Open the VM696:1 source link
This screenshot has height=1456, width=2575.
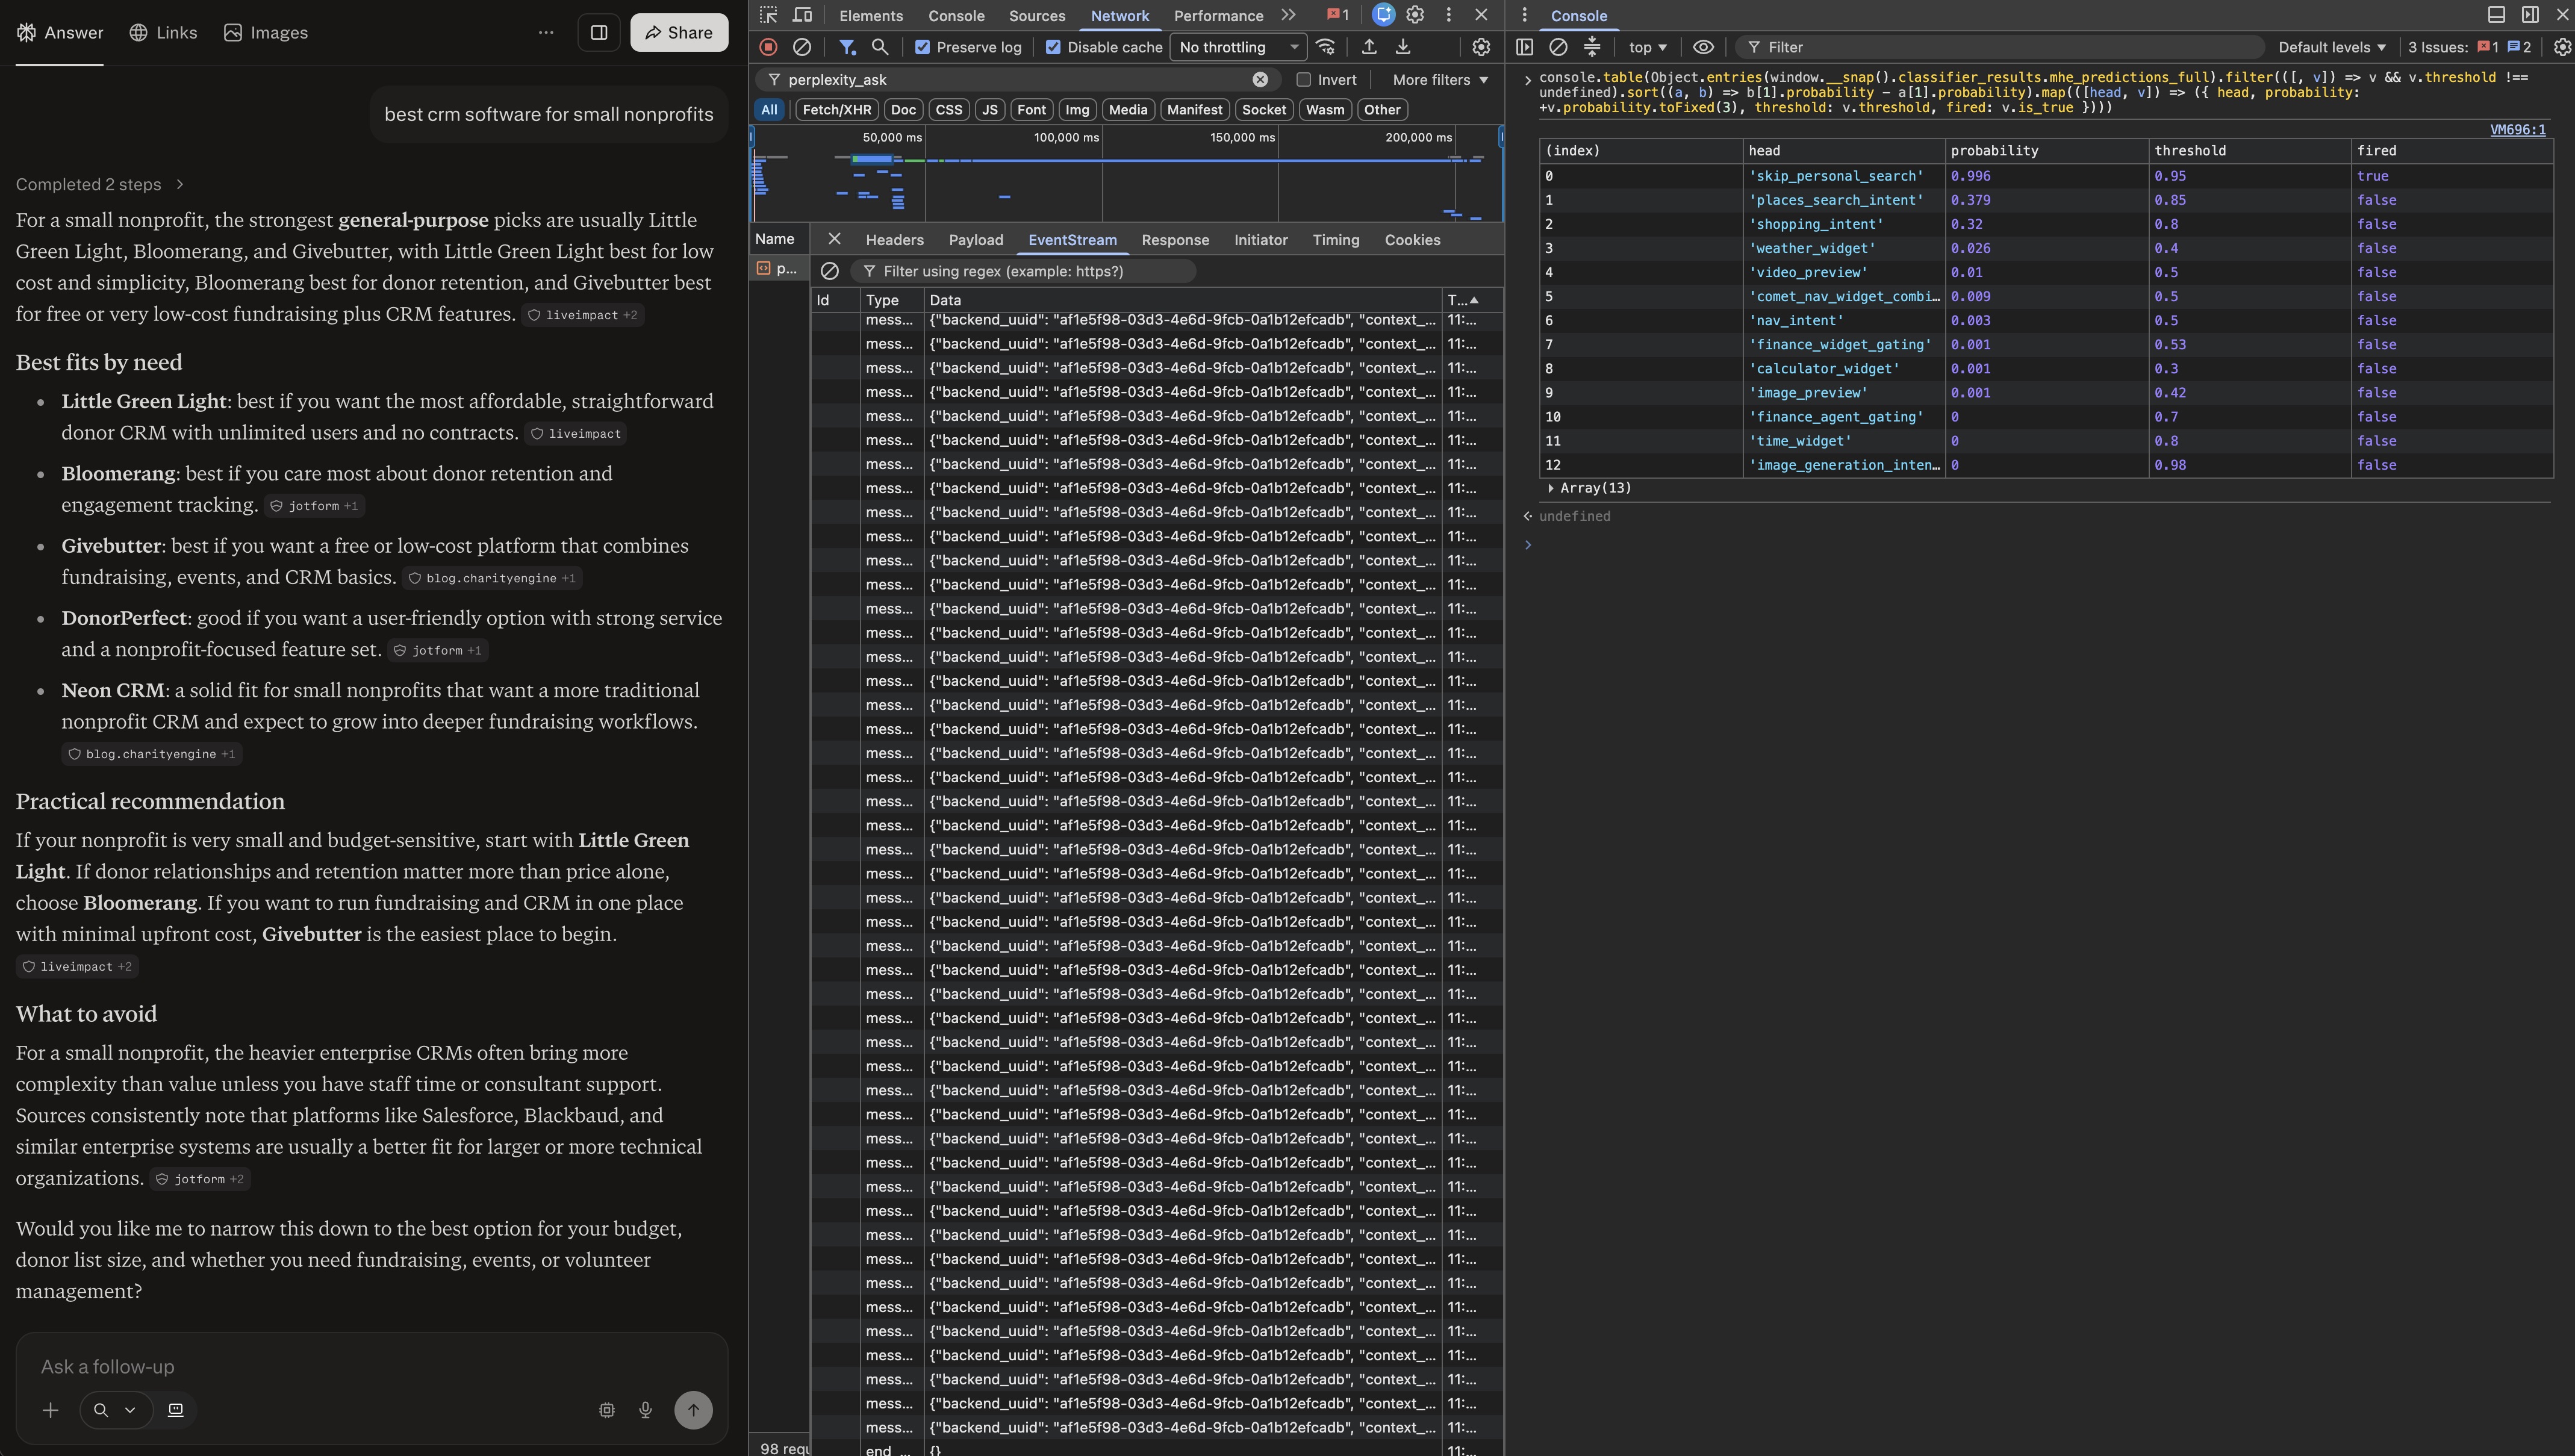tap(2517, 130)
